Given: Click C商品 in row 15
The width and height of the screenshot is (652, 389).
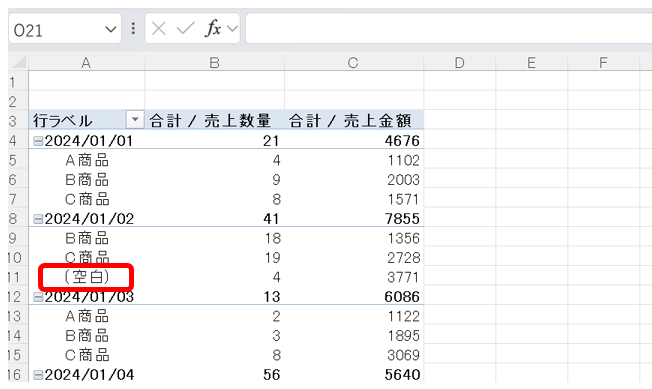Looking at the screenshot, I should coord(87,355).
